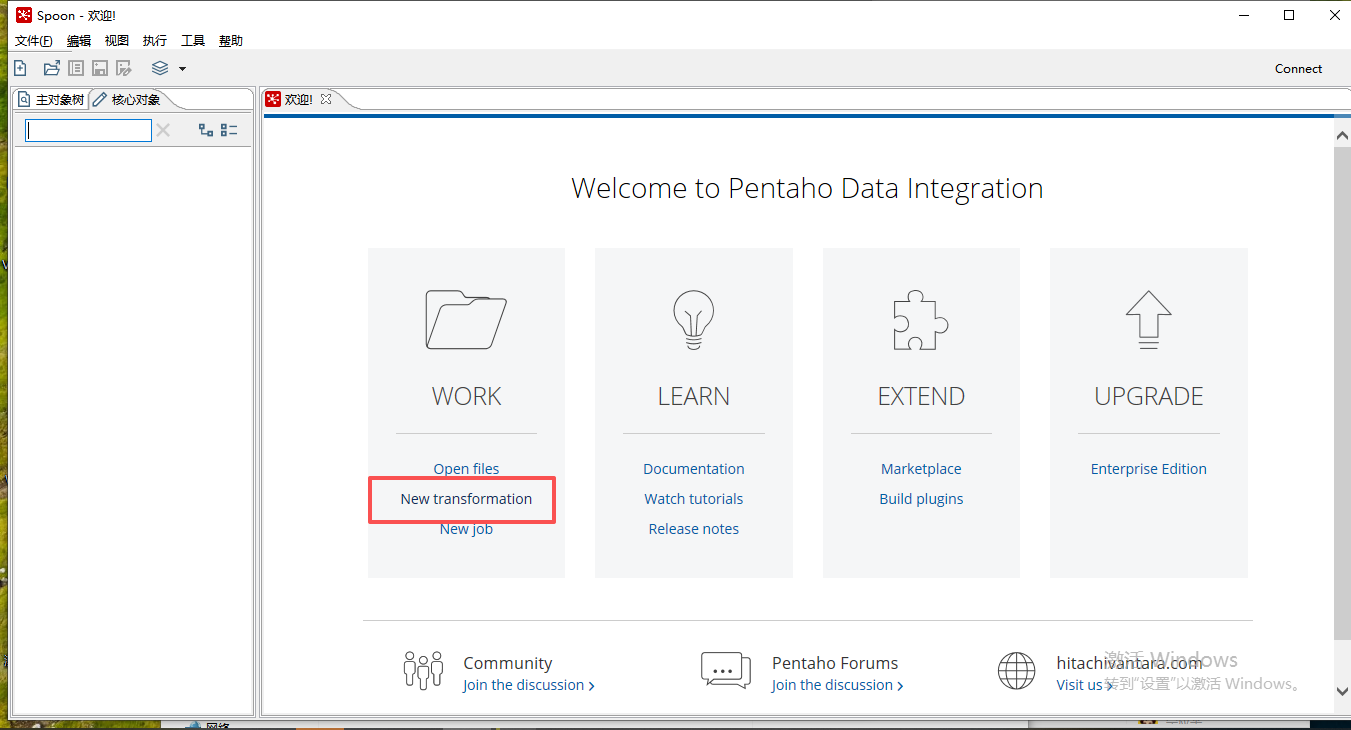Click Community Join the discussion link

click(x=528, y=685)
